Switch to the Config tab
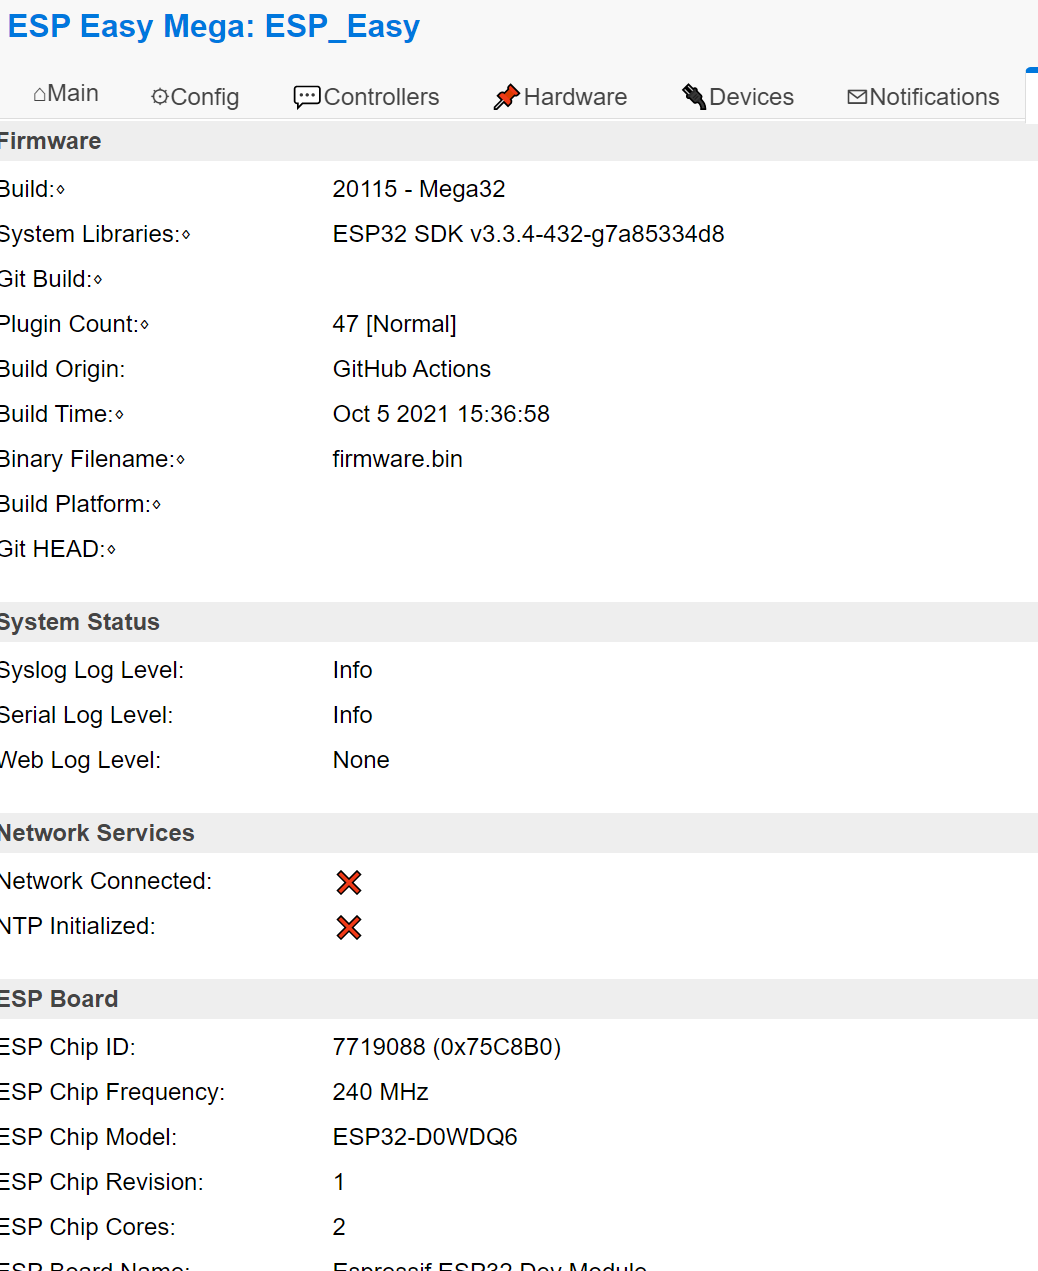The width and height of the screenshot is (1038, 1271). tap(195, 97)
